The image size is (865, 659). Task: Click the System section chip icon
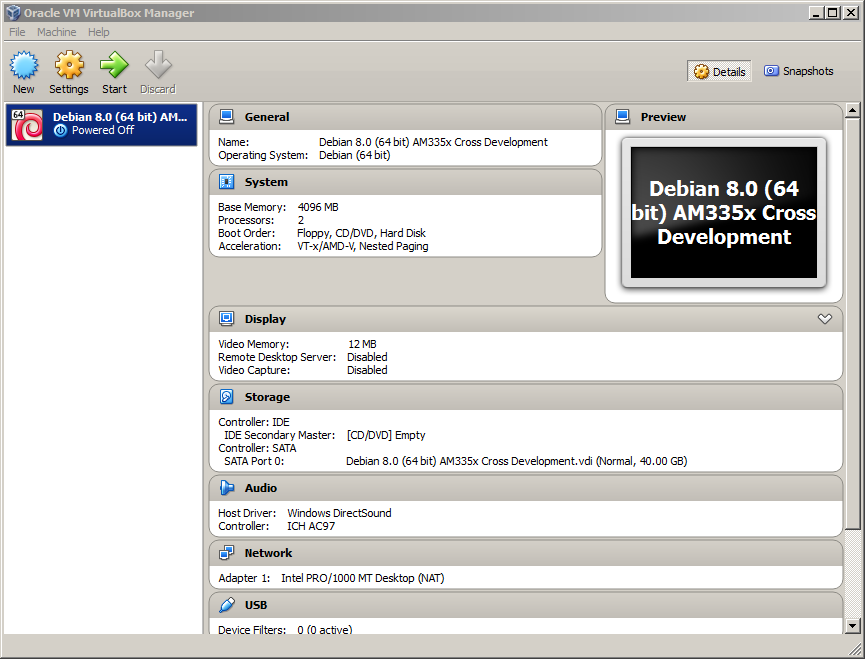[227, 181]
